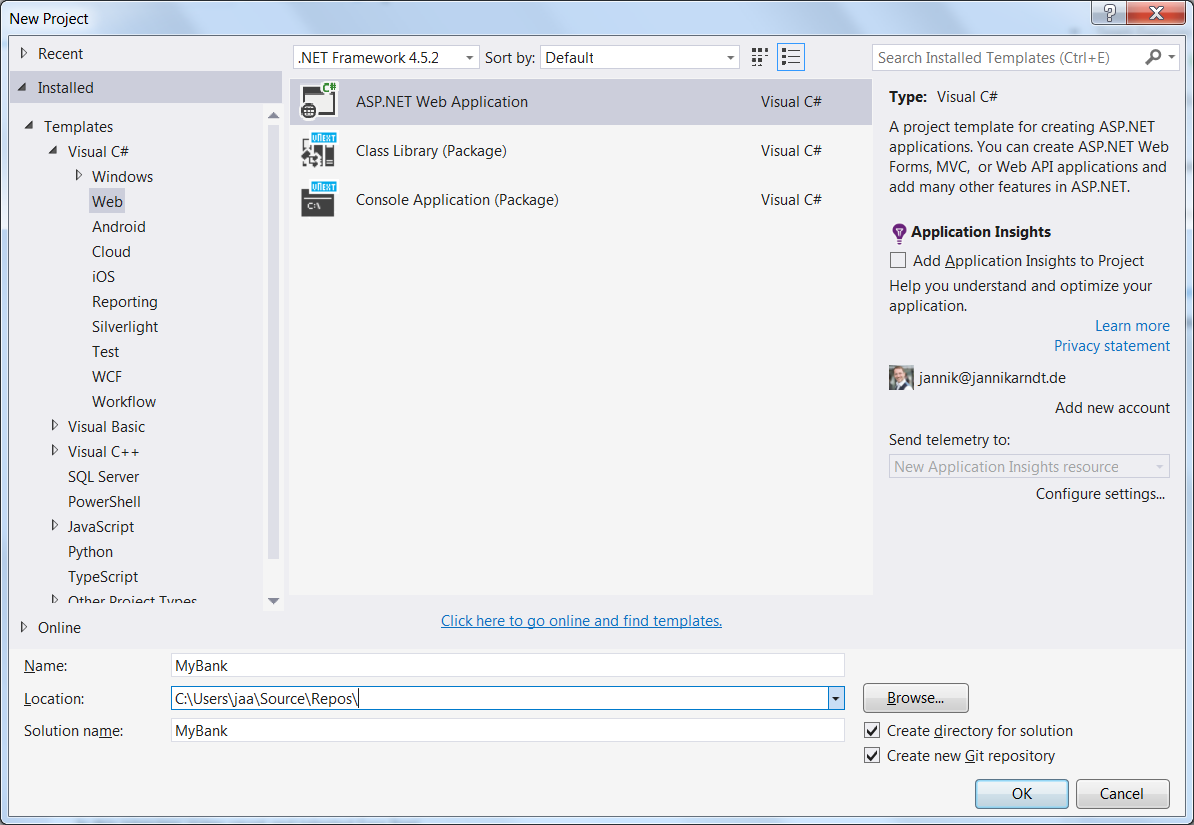1194x825 pixels.
Task: Click the search magnifier icon
Action: coord(1153,57)
